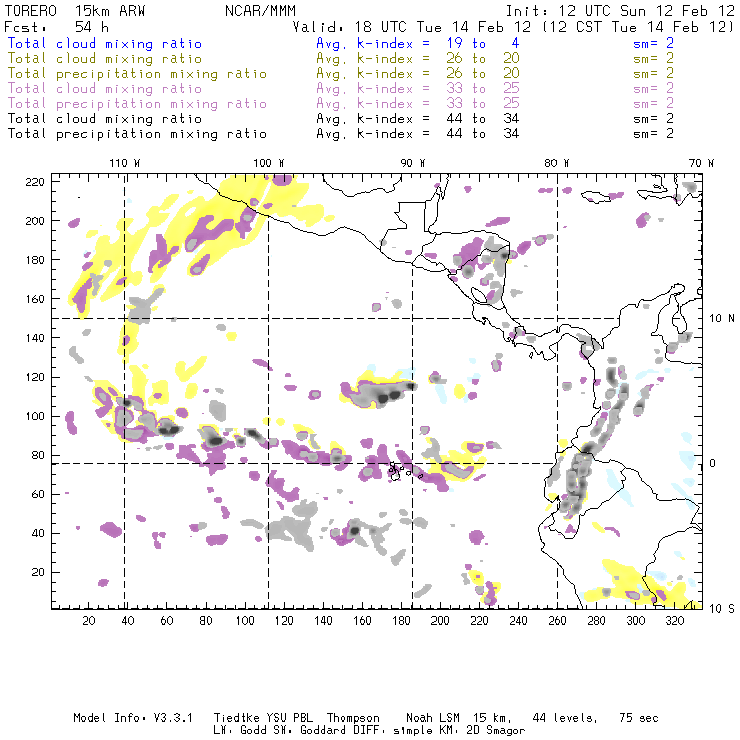This screenshot has width=740, height=740.
Task: Select the '60' vertical axis tick label
Action: (x=39, y=494)
